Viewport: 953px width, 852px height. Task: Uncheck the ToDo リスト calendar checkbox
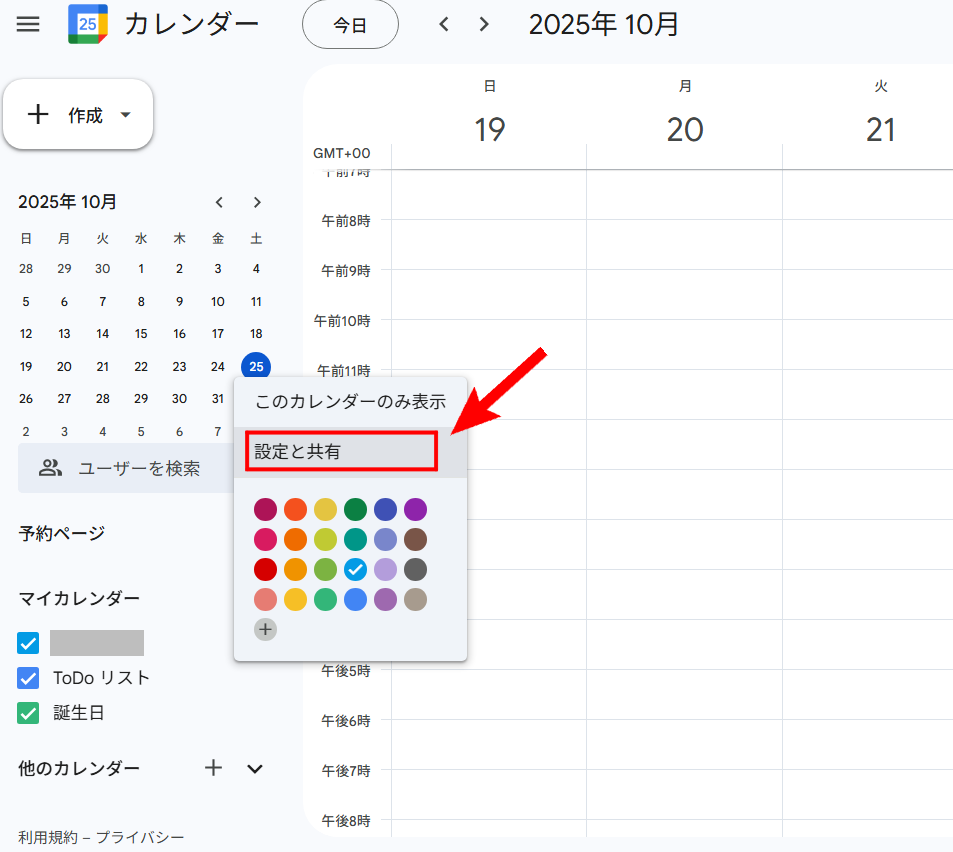[29, 678]
